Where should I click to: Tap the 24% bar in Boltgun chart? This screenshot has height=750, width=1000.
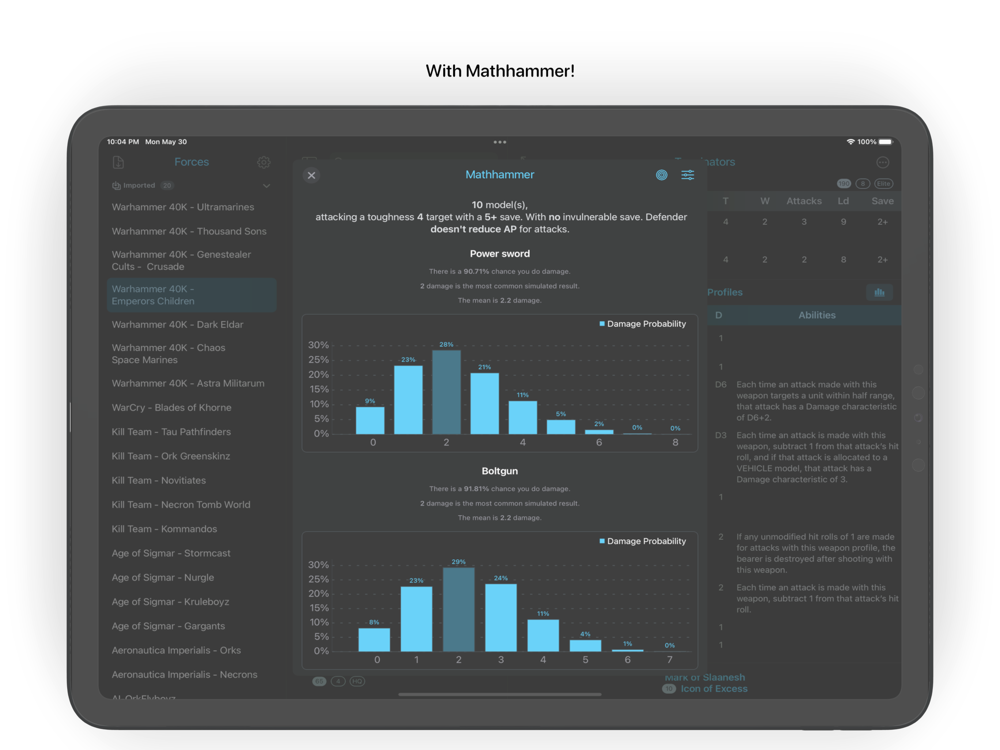click(501, 617)
